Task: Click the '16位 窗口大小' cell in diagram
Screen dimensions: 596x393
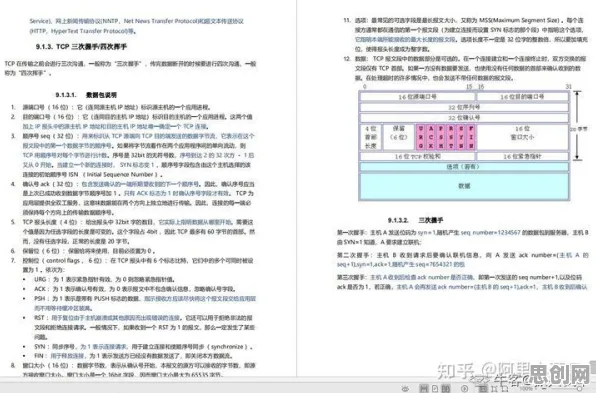Action: (523, 137)
